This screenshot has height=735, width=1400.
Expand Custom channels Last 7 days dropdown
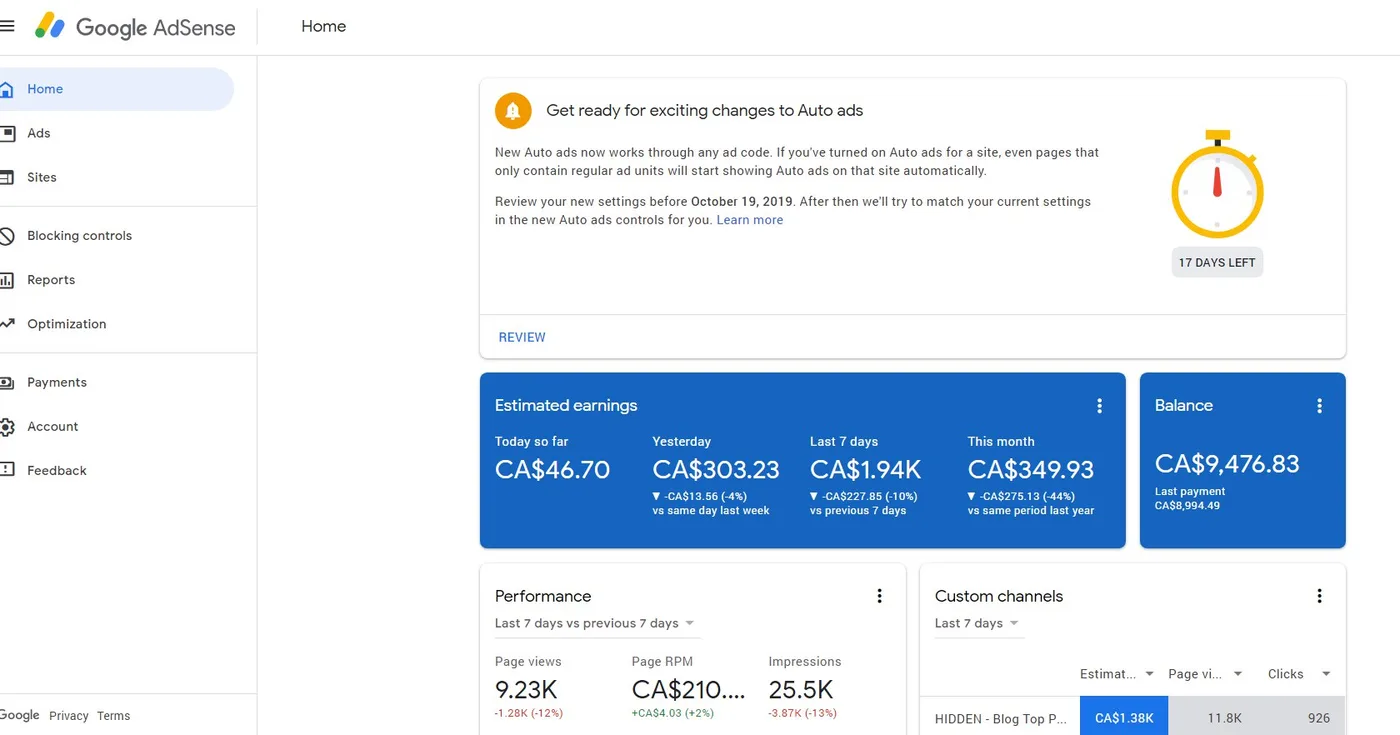click(x=978, y=624)
